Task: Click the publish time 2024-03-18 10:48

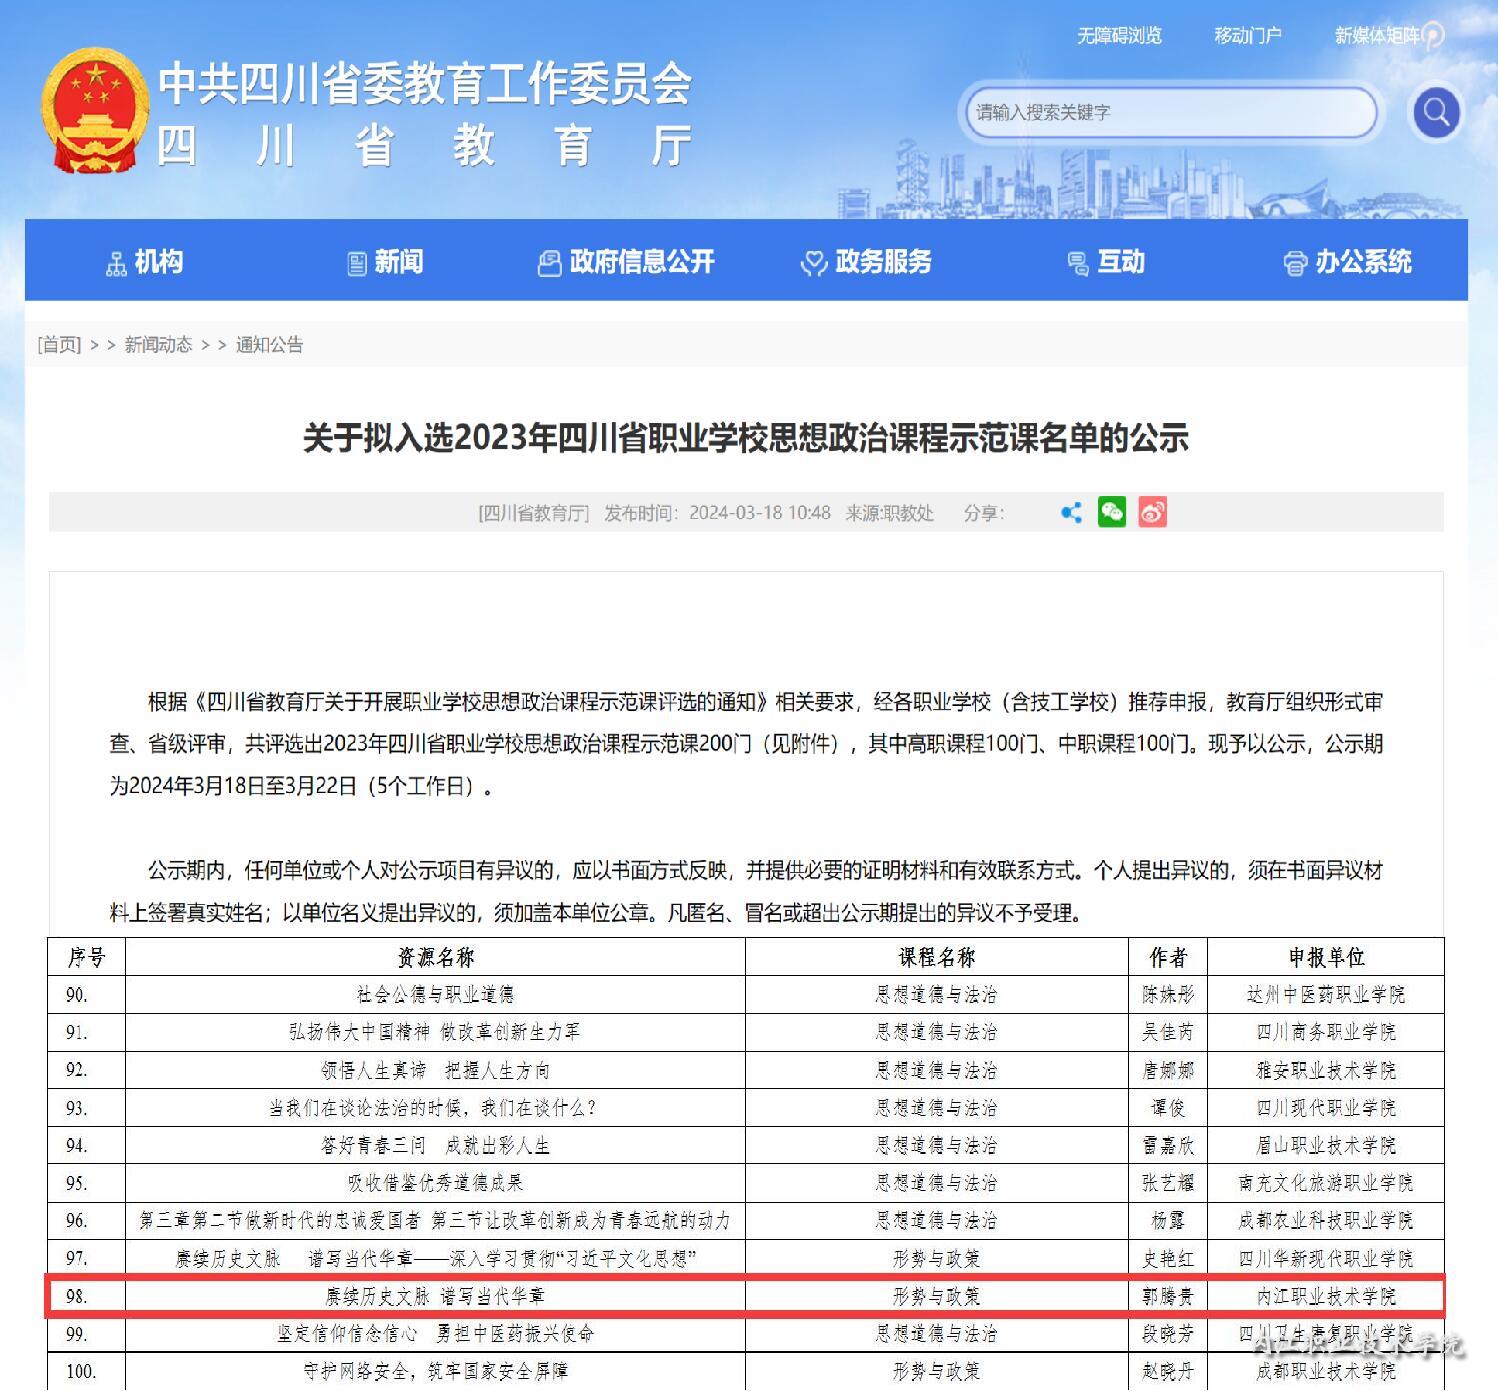Action: (760, 513)
